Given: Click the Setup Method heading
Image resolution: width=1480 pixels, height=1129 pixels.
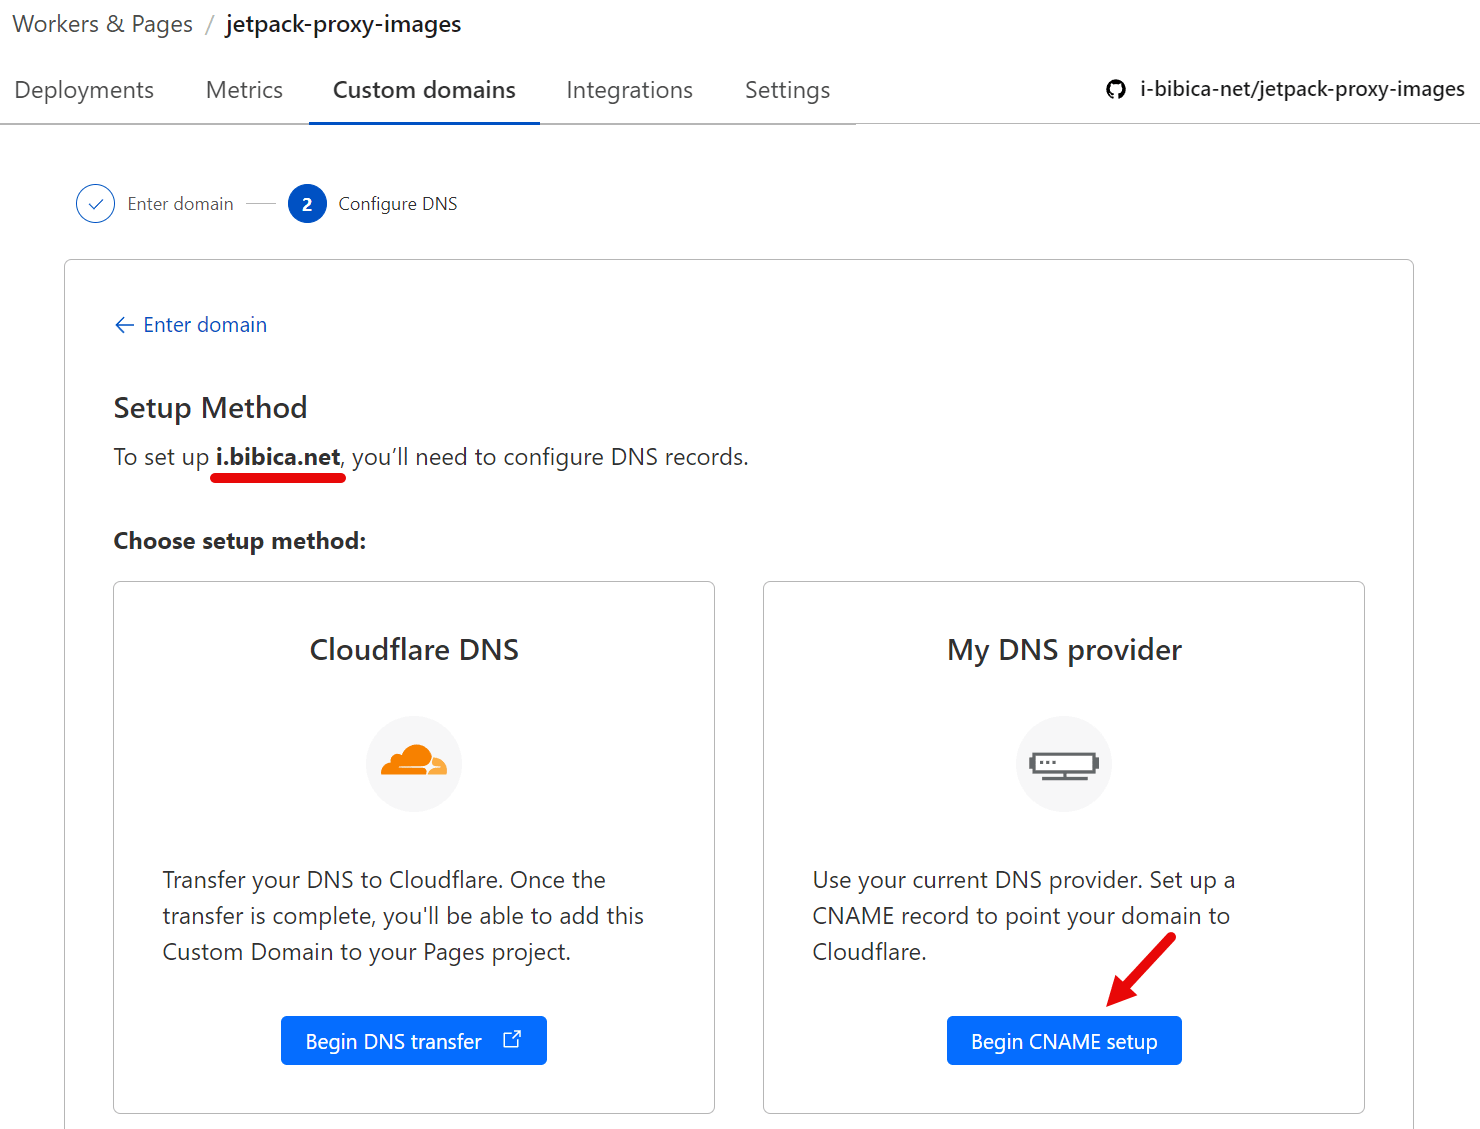Looking at the screenshot, I should point(210,408).
